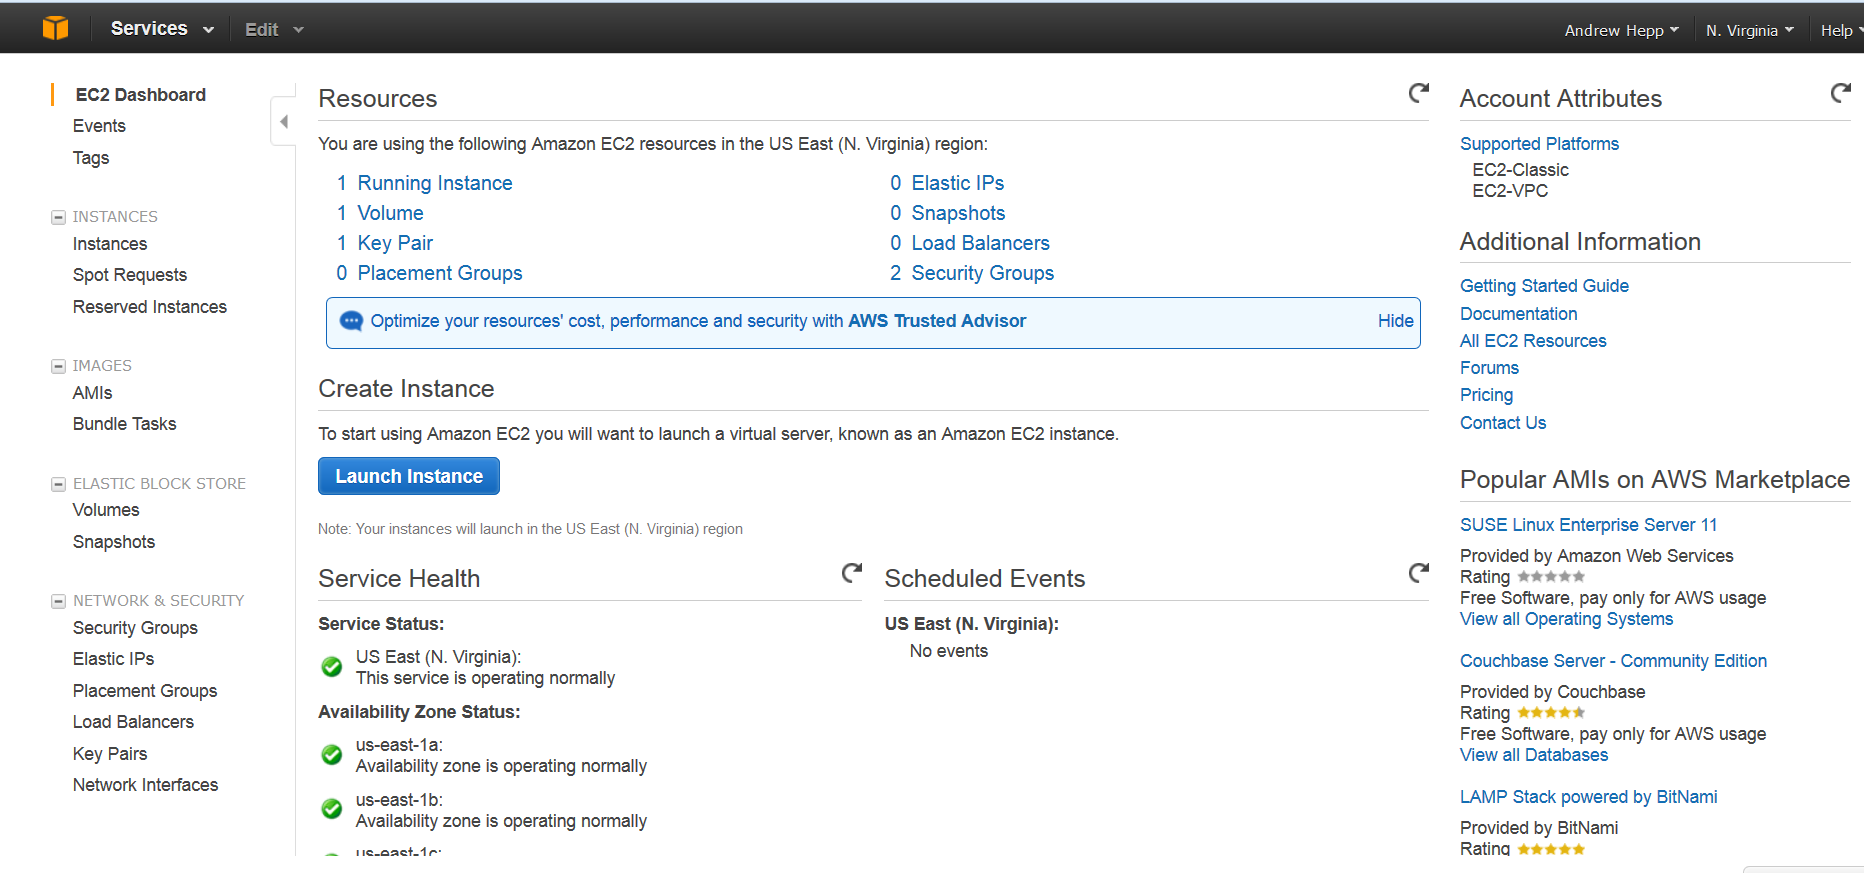The image size is (1864, 873).
Task: Open the AWS Trusted Advisor link
Action: [x=937, y=321]
